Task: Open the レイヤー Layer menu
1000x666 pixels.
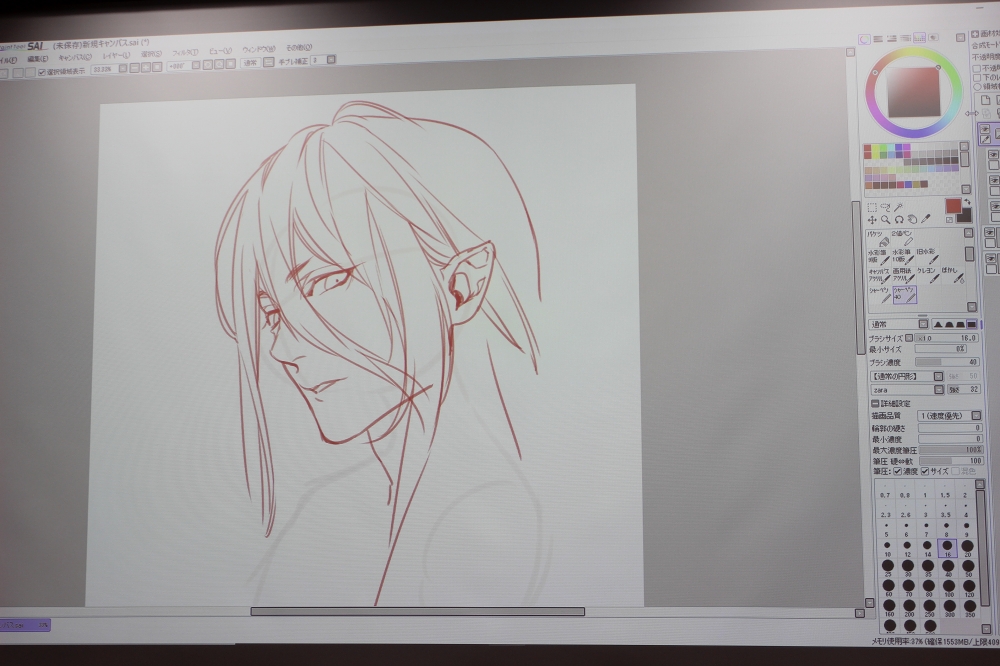Action: (x=115, y=56)
